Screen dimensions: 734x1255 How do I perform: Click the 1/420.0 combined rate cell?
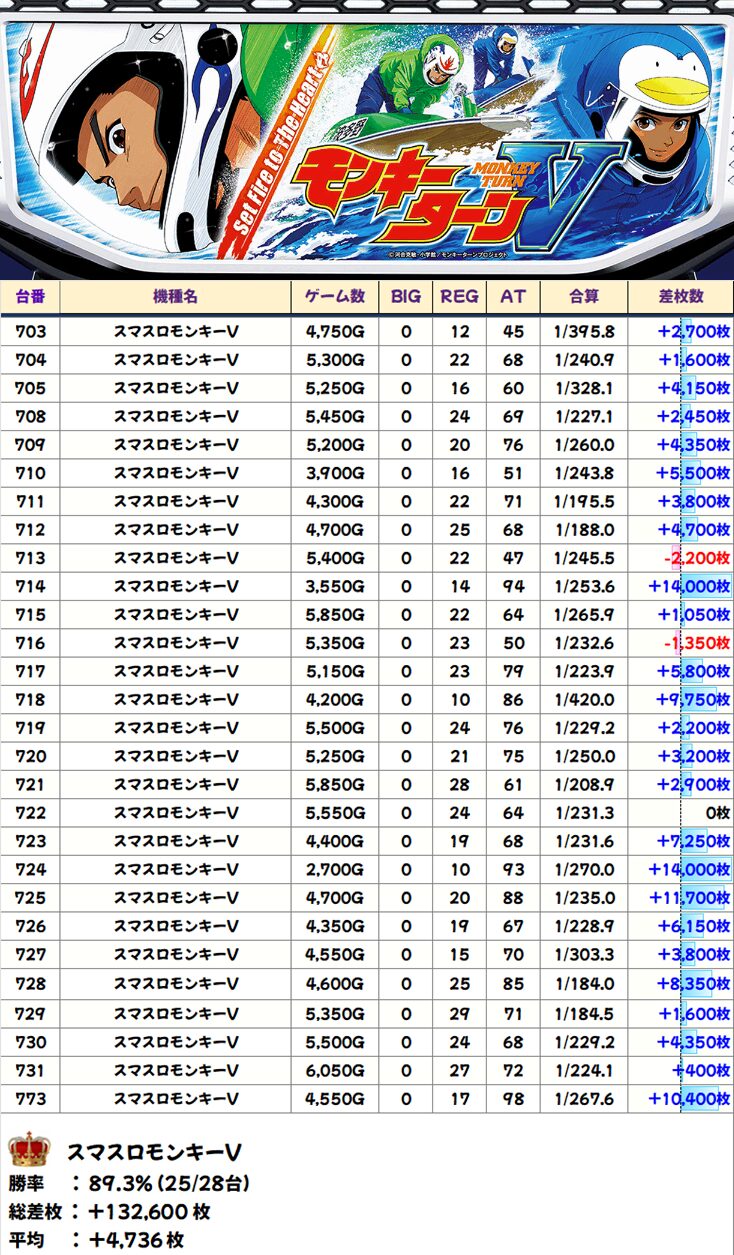coord(583,700)
